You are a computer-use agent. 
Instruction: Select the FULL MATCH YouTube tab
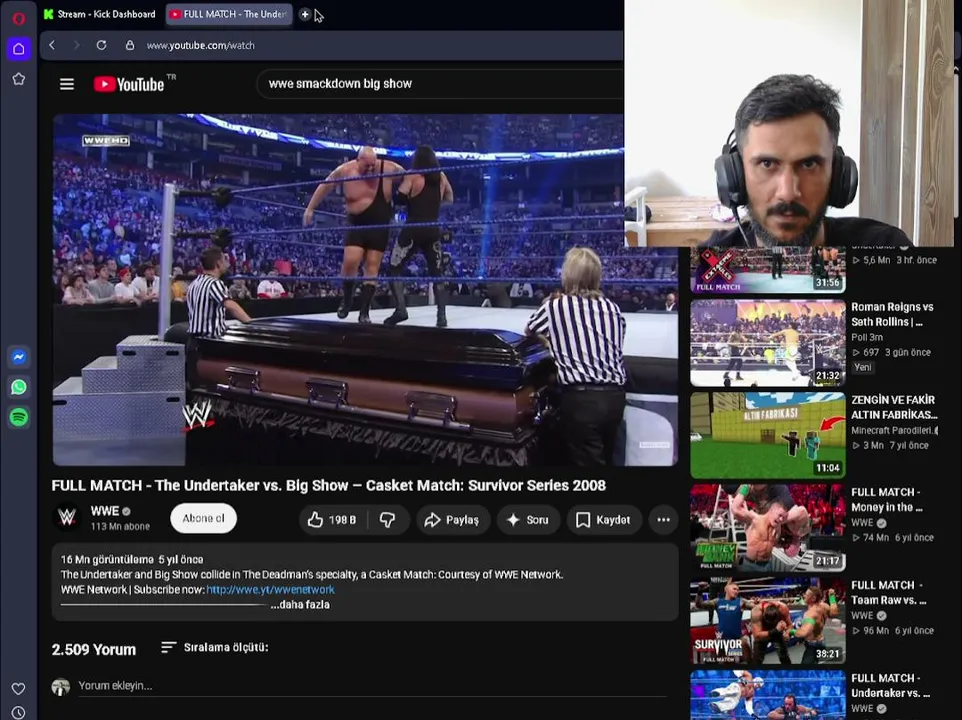point(229,14)
